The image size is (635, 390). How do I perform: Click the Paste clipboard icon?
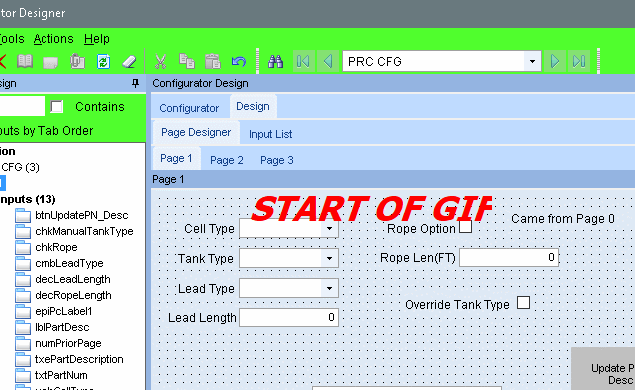click(213, 62)
